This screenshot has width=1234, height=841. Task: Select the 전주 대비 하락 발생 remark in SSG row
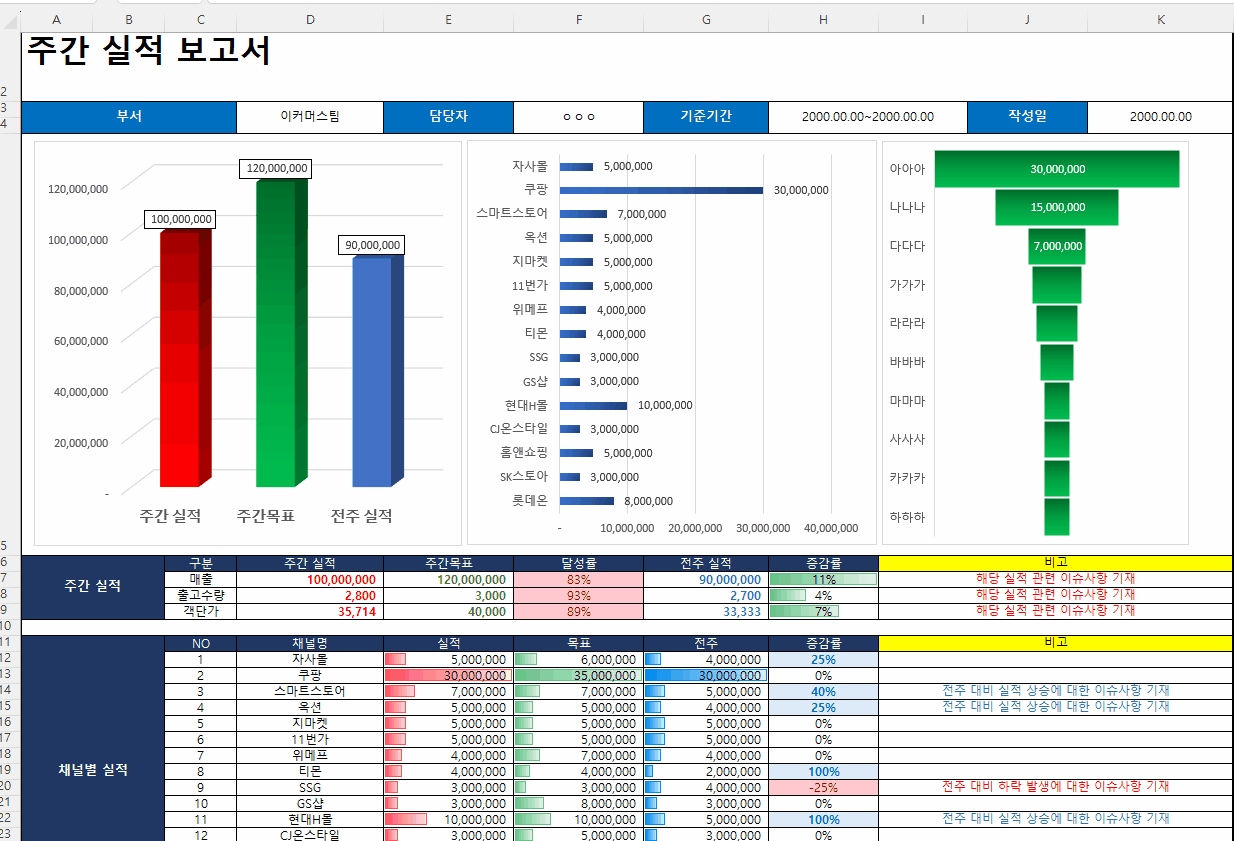point(1055,787)
